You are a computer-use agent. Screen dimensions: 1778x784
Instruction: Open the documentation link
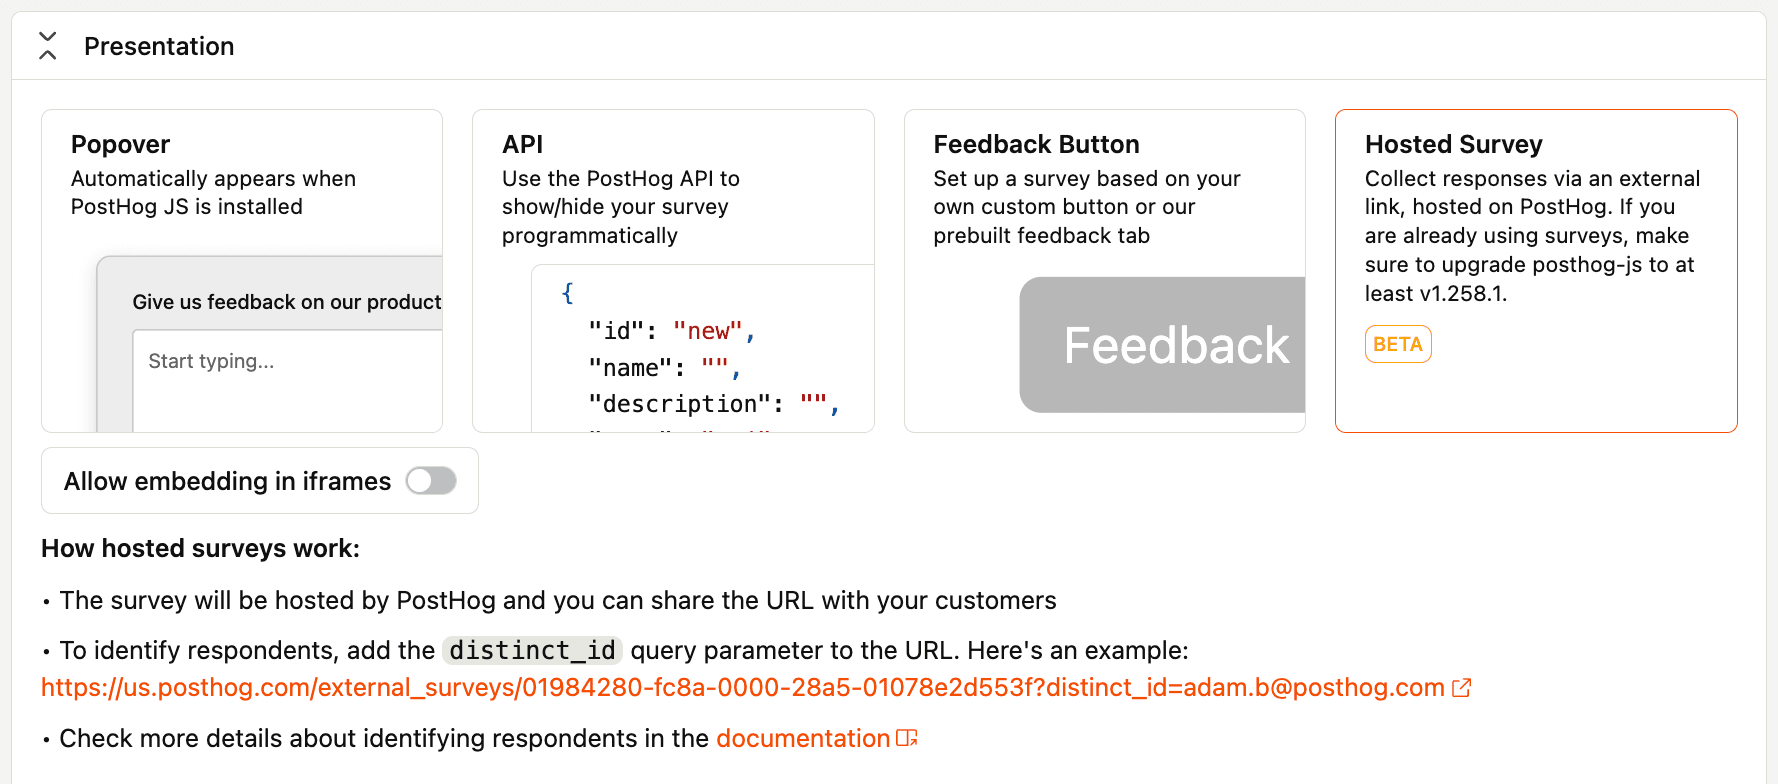803,738
